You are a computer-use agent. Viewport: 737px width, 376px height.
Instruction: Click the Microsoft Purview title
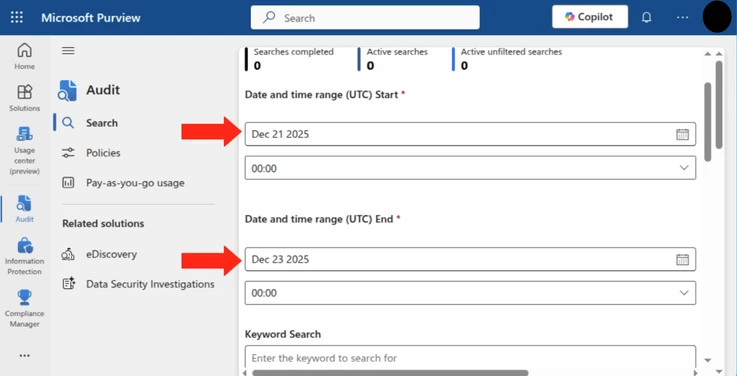tap(91, 18)
